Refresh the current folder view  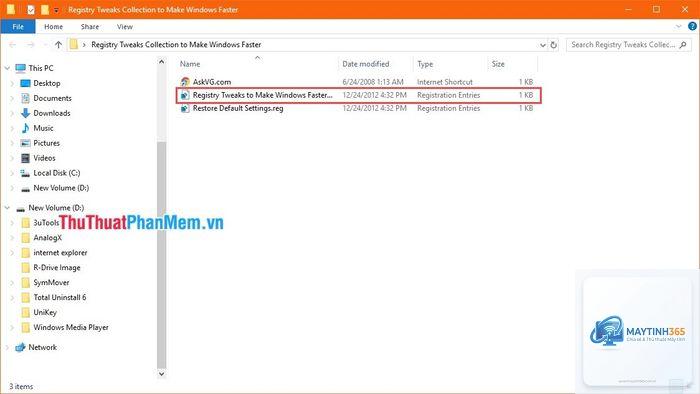click(554, 45)
